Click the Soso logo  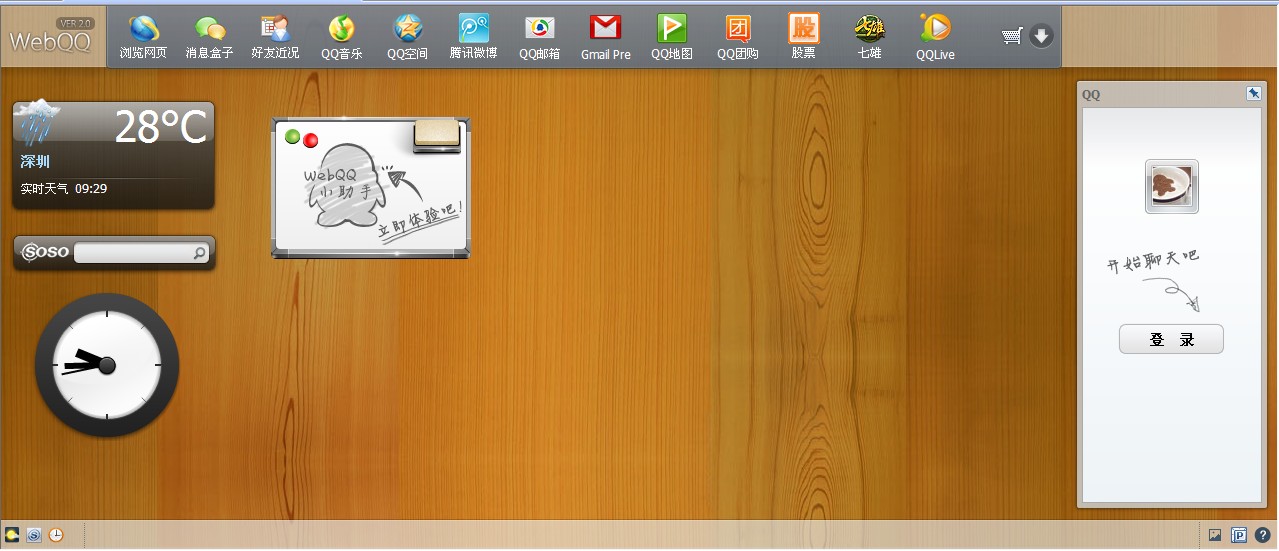pyautogui.click(x=45, y=252)
